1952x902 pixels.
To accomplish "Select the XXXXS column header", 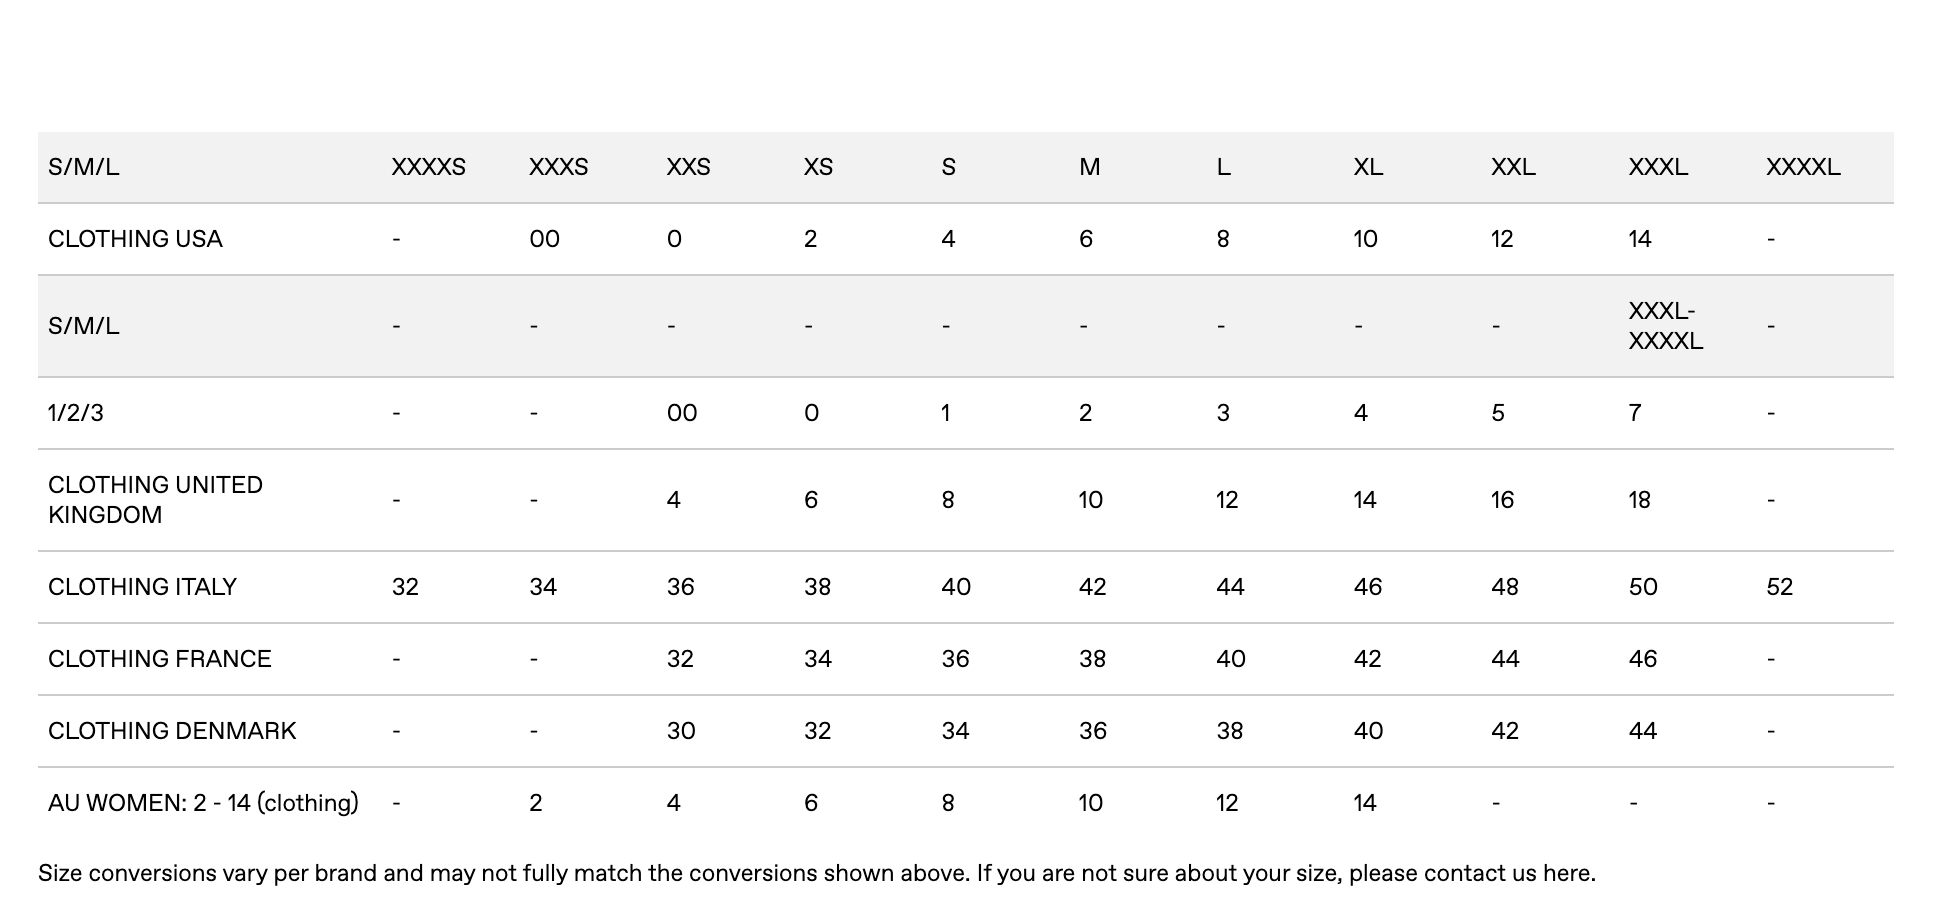I will pos(428,167).
